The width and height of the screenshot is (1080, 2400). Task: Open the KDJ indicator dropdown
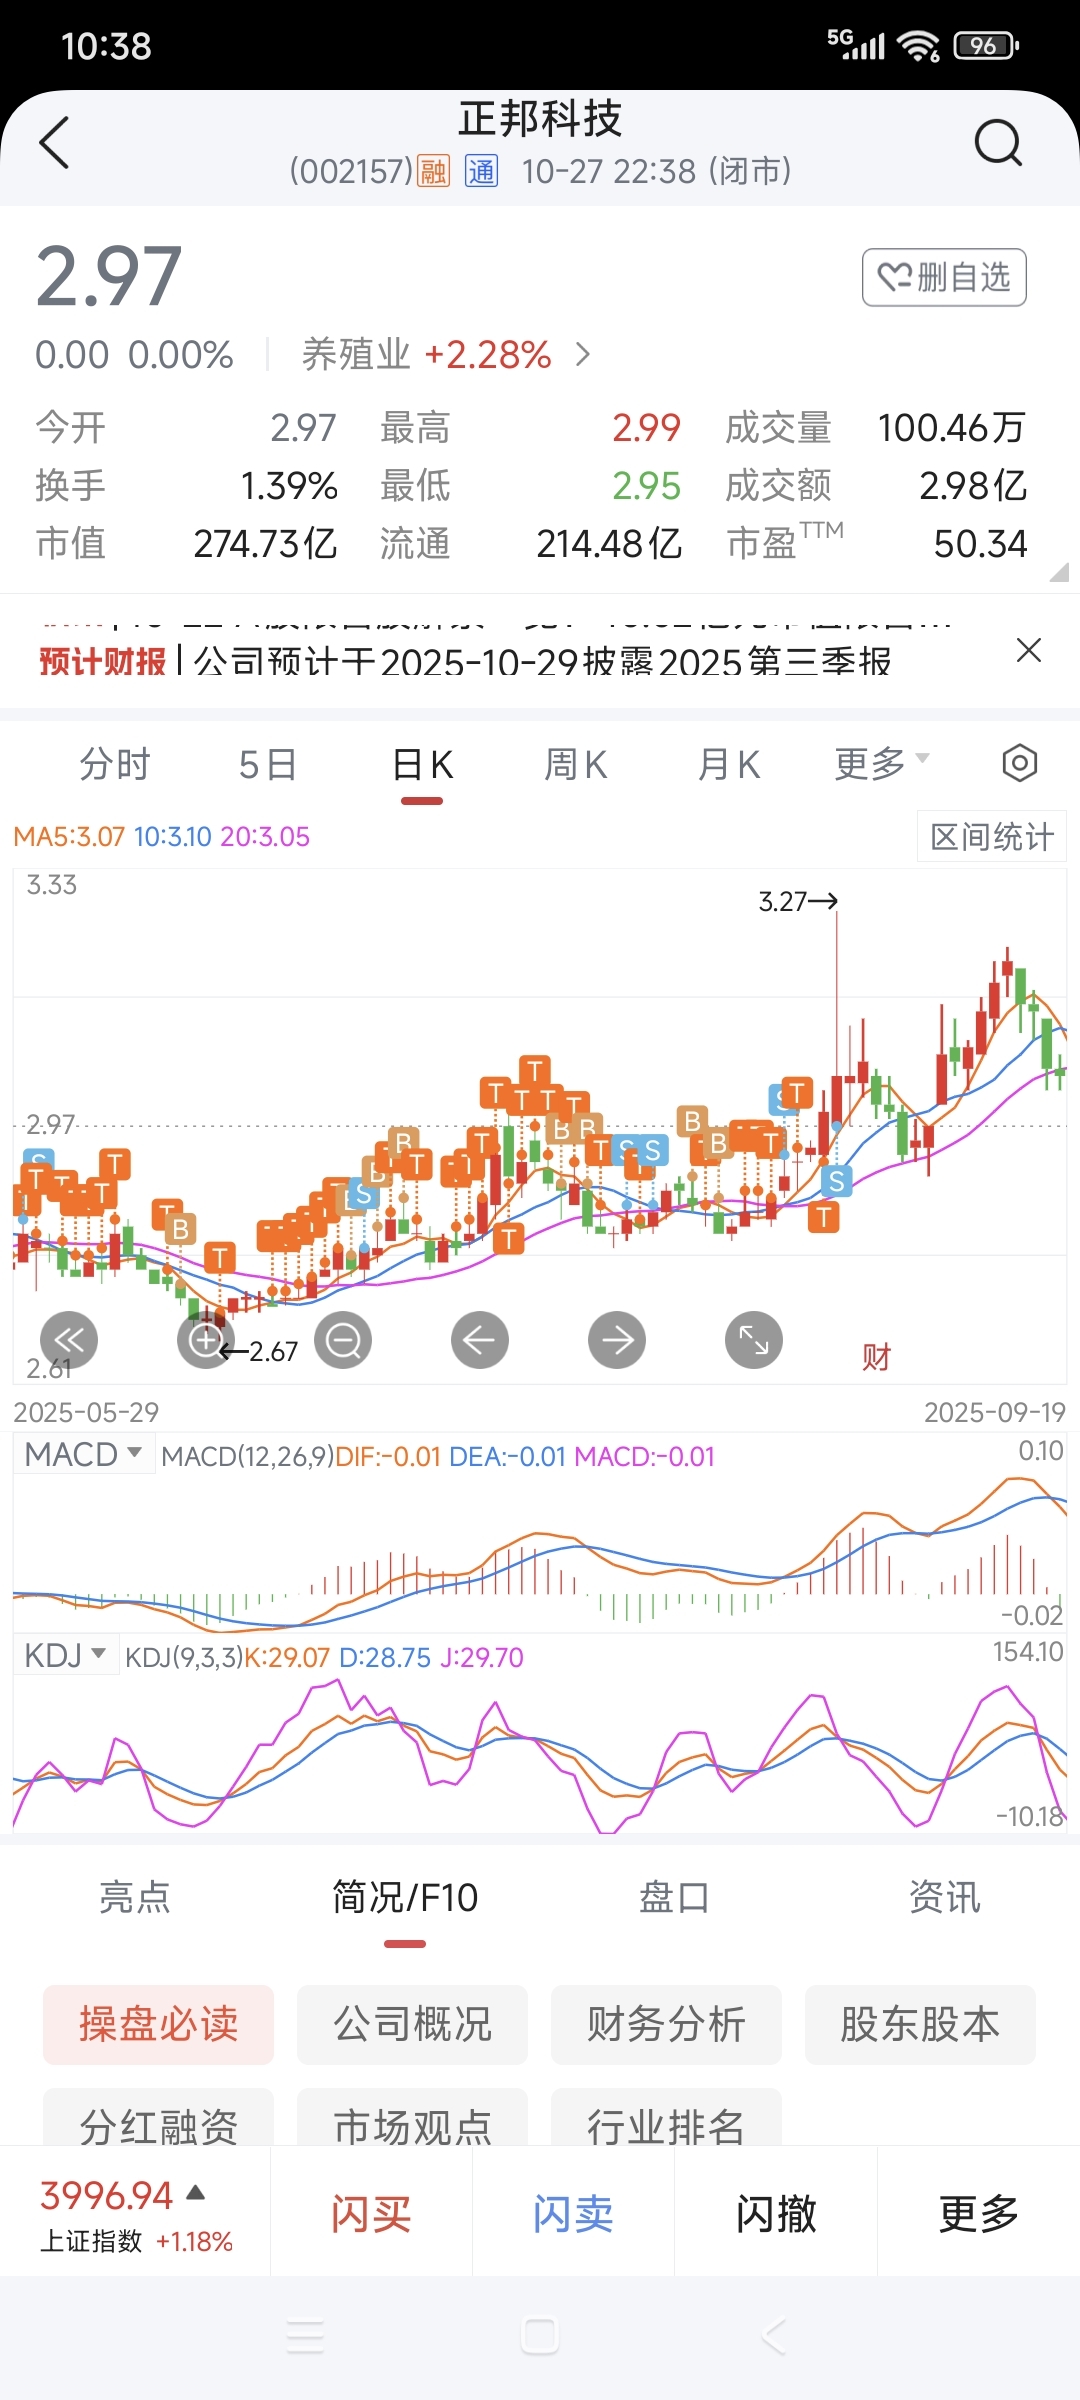pyautogui.click(x=65, y=1655)
